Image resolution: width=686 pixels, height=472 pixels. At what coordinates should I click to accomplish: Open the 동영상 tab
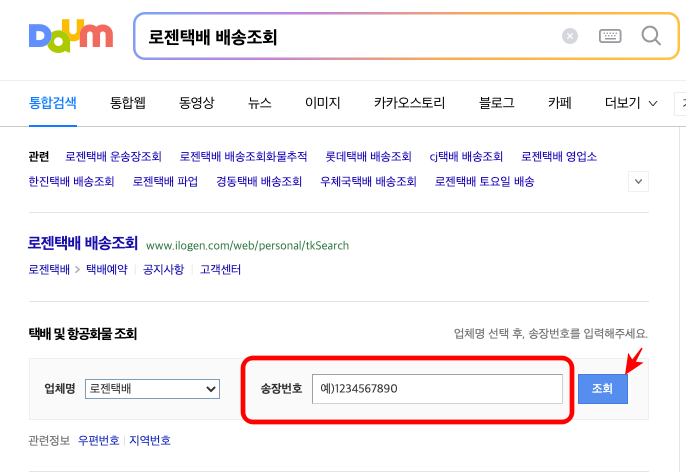click(196, 103)
